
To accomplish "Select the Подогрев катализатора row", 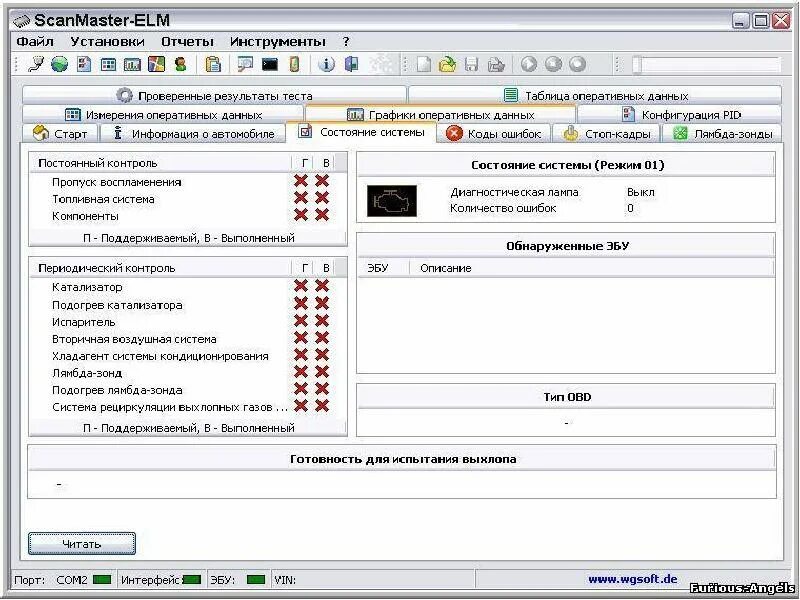I will point(188,305).
